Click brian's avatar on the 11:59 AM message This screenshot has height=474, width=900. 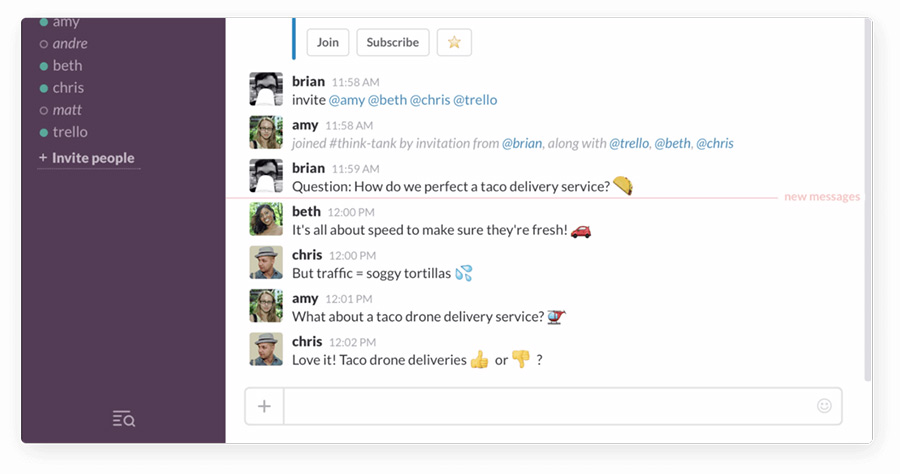(x=266, y=176)
